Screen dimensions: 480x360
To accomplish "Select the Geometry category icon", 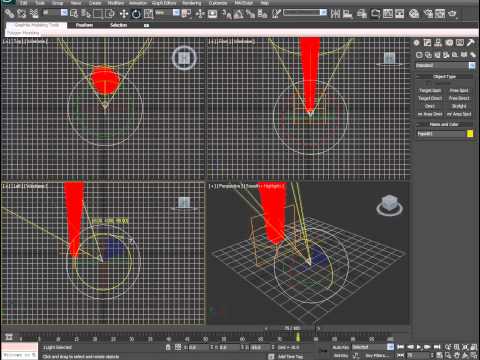I will click(419, 55).
